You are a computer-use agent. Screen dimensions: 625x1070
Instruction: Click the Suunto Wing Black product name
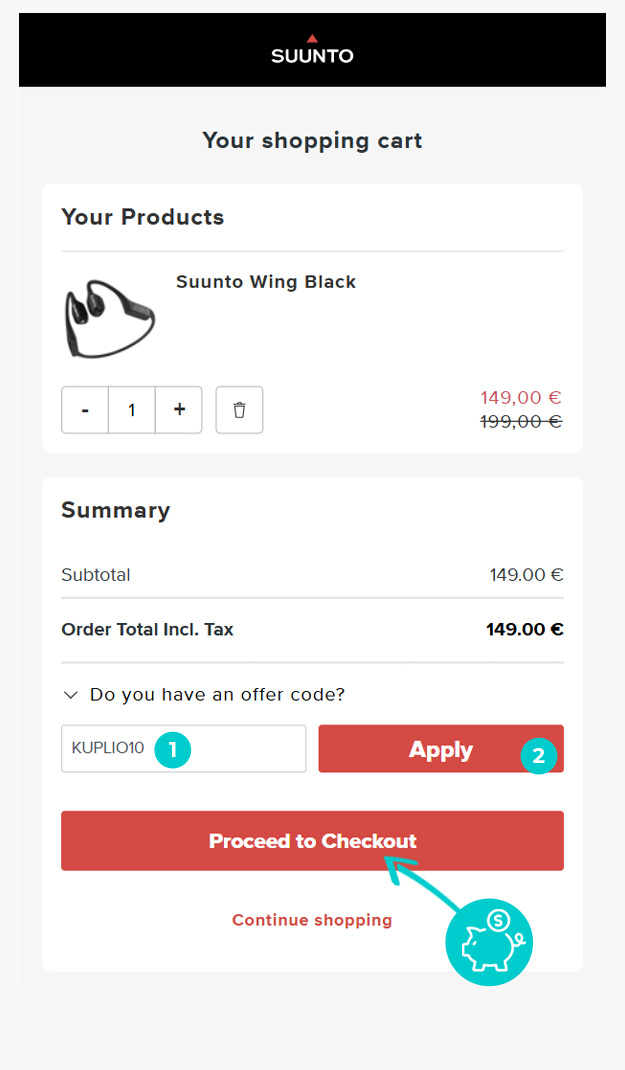266,282
